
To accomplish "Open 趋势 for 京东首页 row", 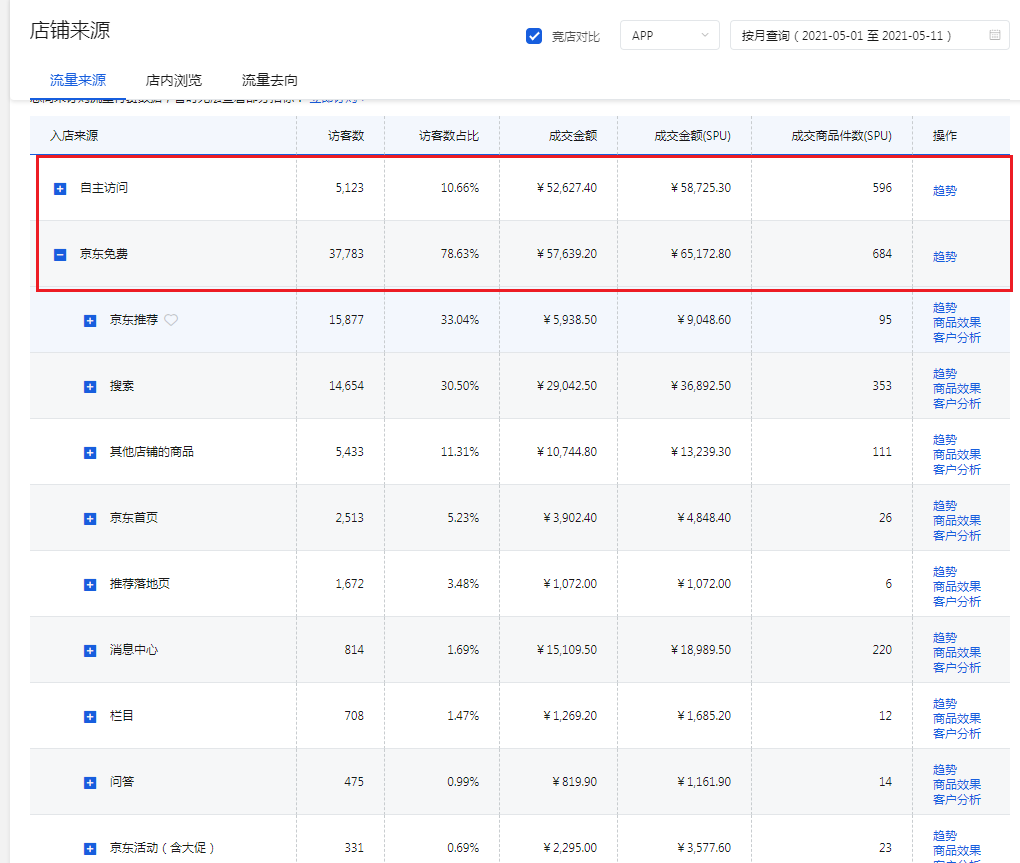I will [x=945, y=506].
